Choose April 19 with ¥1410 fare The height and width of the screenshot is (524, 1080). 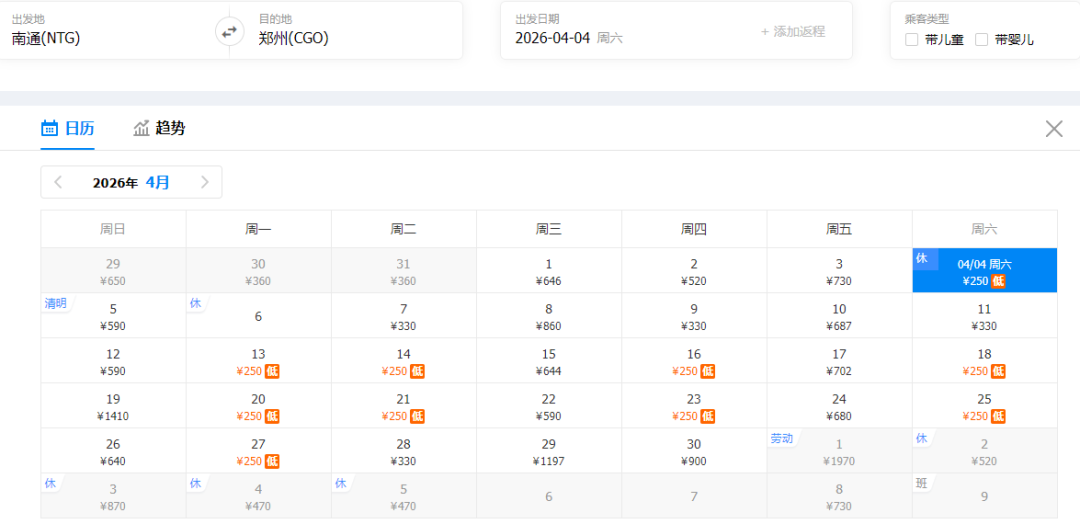coord(113,407)
